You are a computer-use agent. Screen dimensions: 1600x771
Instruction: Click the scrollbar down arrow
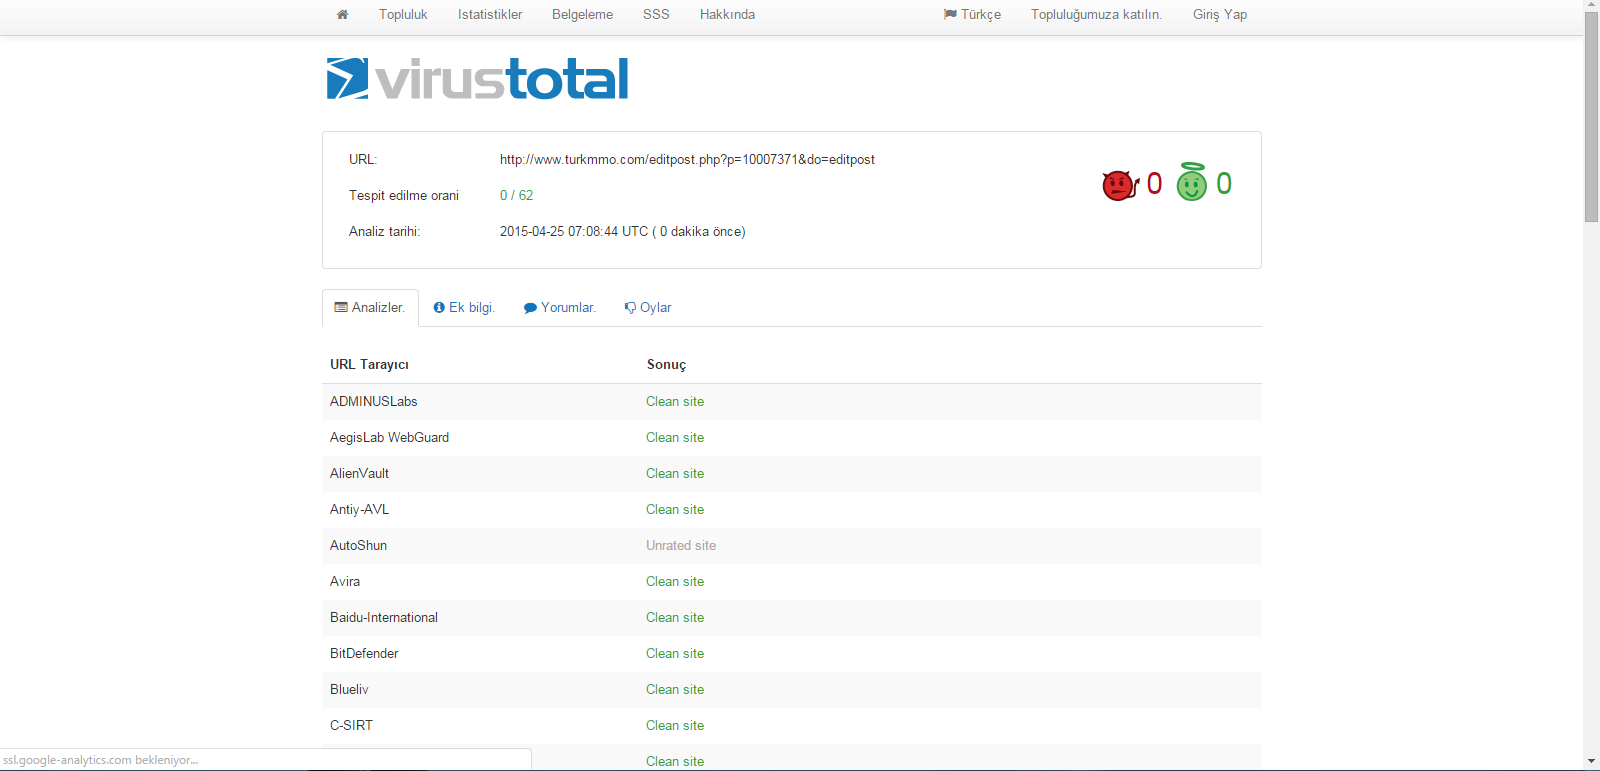tap(1592, 762)
